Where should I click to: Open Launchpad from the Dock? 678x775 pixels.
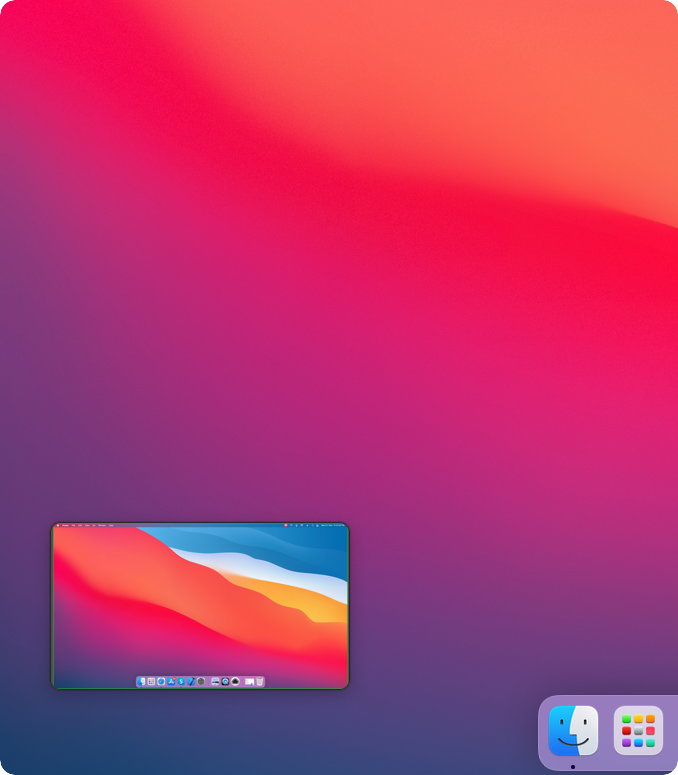[638, 731]
